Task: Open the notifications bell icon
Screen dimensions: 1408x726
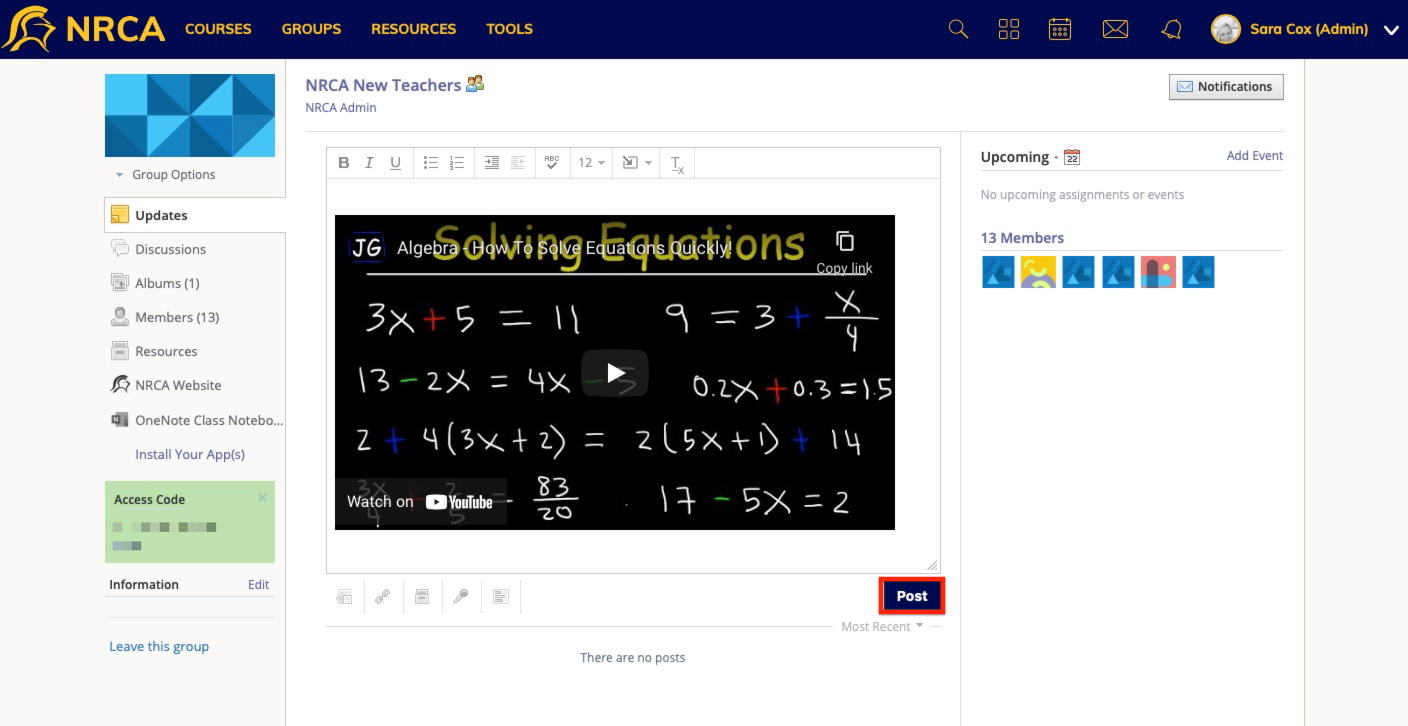Action: tap(1171, 29)
